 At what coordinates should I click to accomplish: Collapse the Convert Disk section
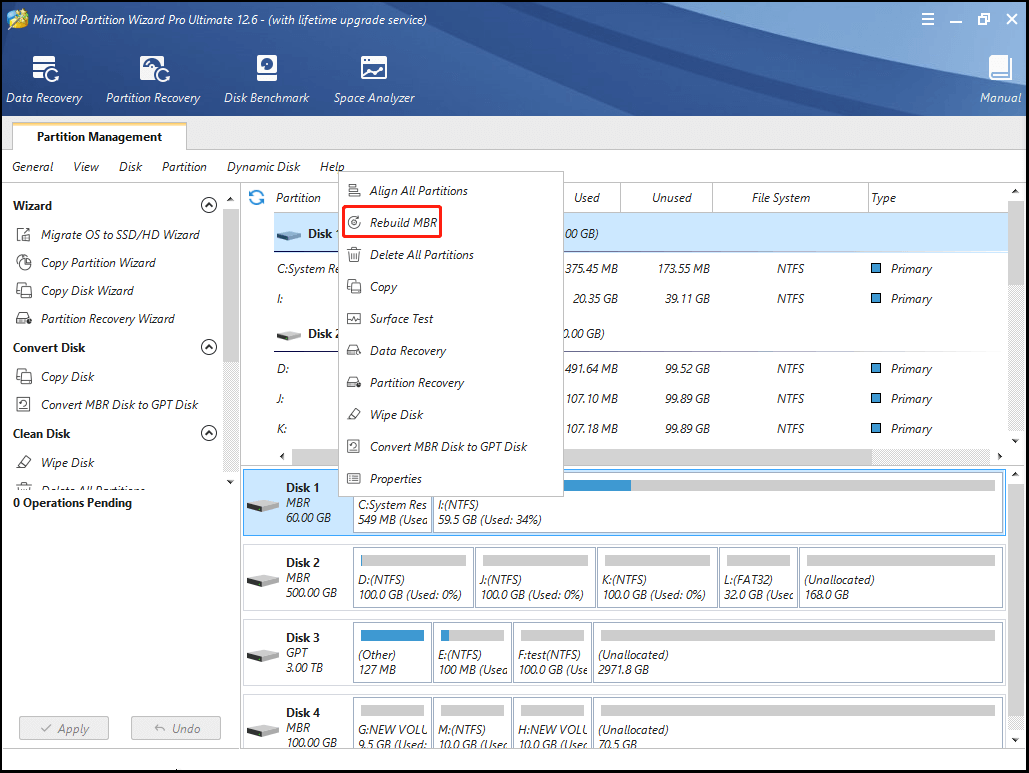pyautogui.click(x=209, y=347)
